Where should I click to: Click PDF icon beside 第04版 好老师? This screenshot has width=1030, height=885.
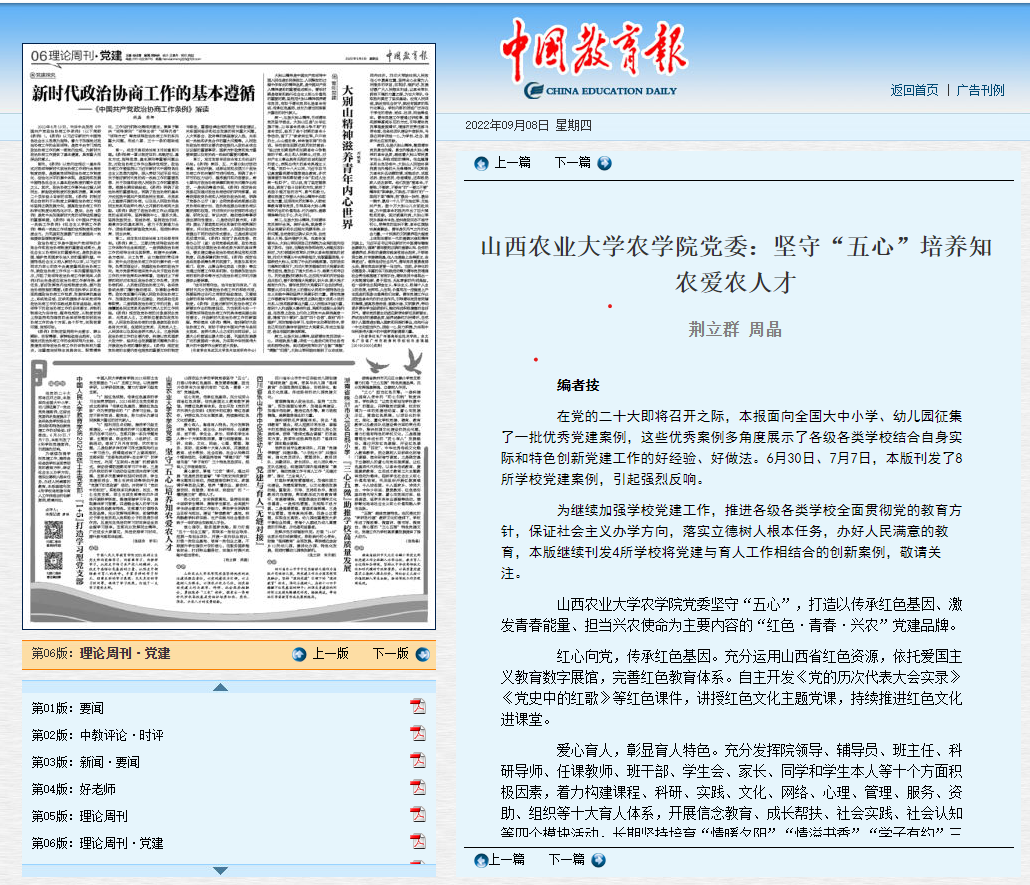click(418, 789)
